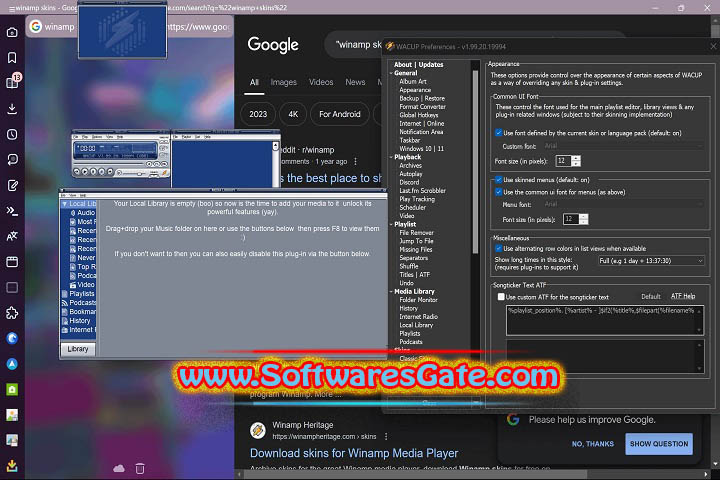This screenshot has width=720, height=480.
Task: Open the command chain terminal sidebar icon
Action: pos(12,211)
